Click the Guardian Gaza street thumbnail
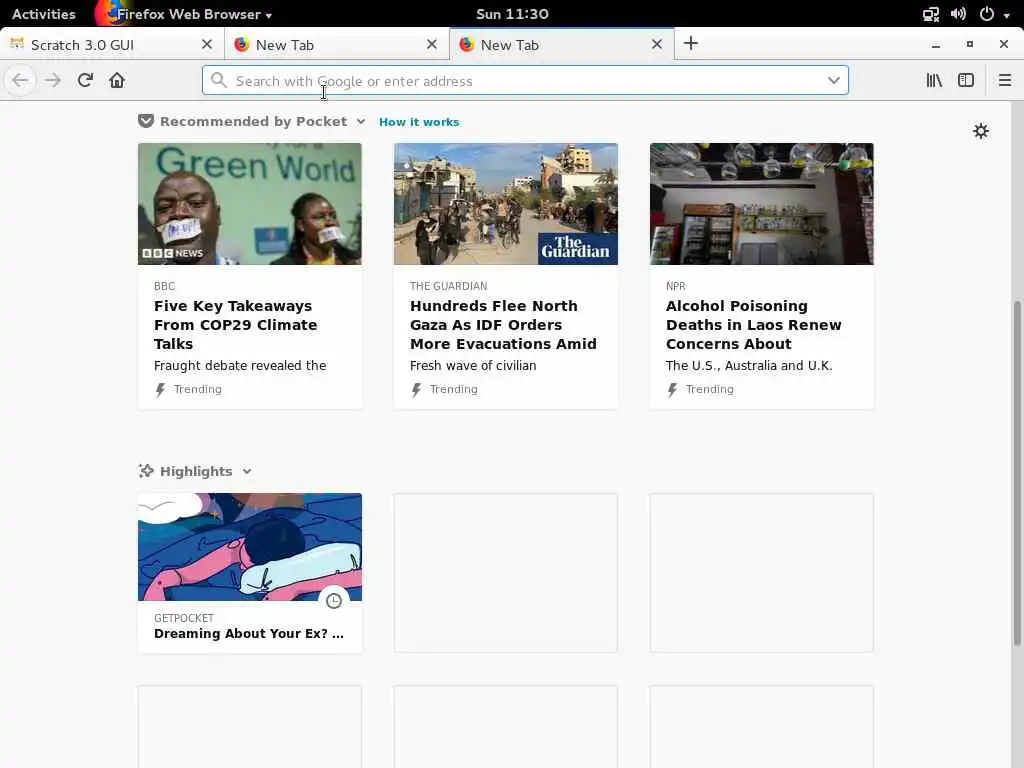 (505, 204)
